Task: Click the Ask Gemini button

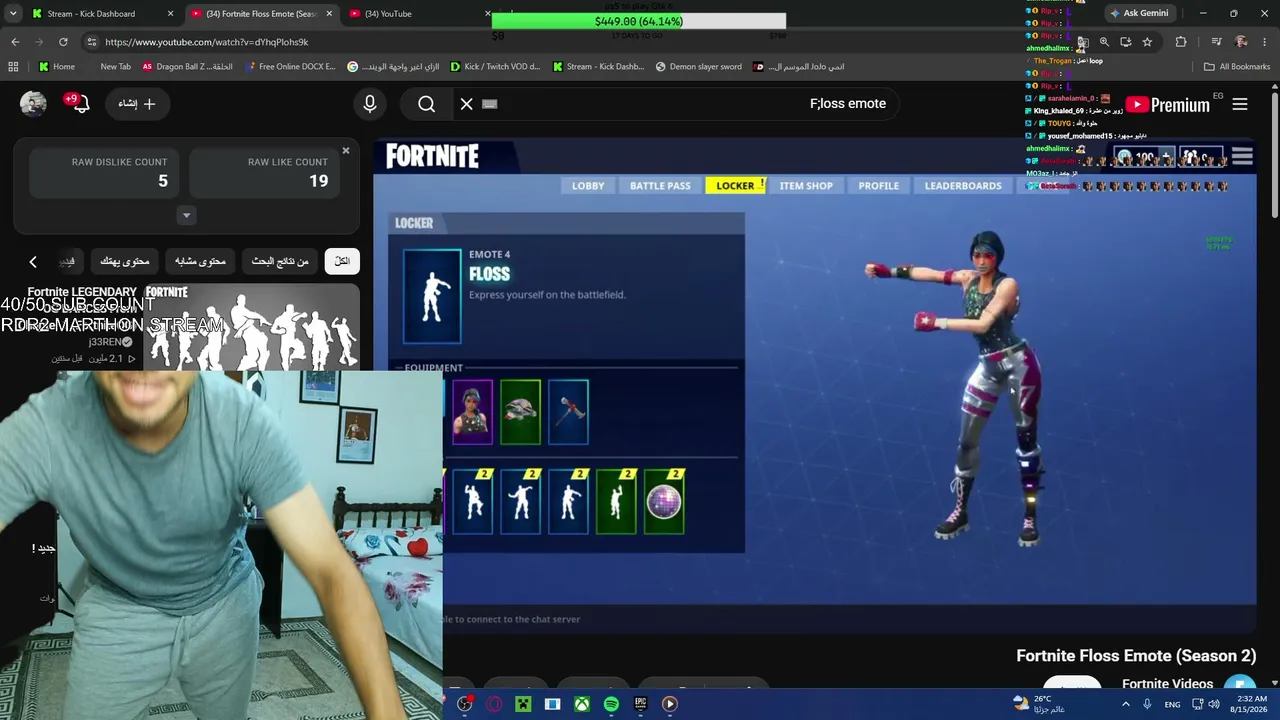Action: pyautogui.click(x=1139, y=14)
